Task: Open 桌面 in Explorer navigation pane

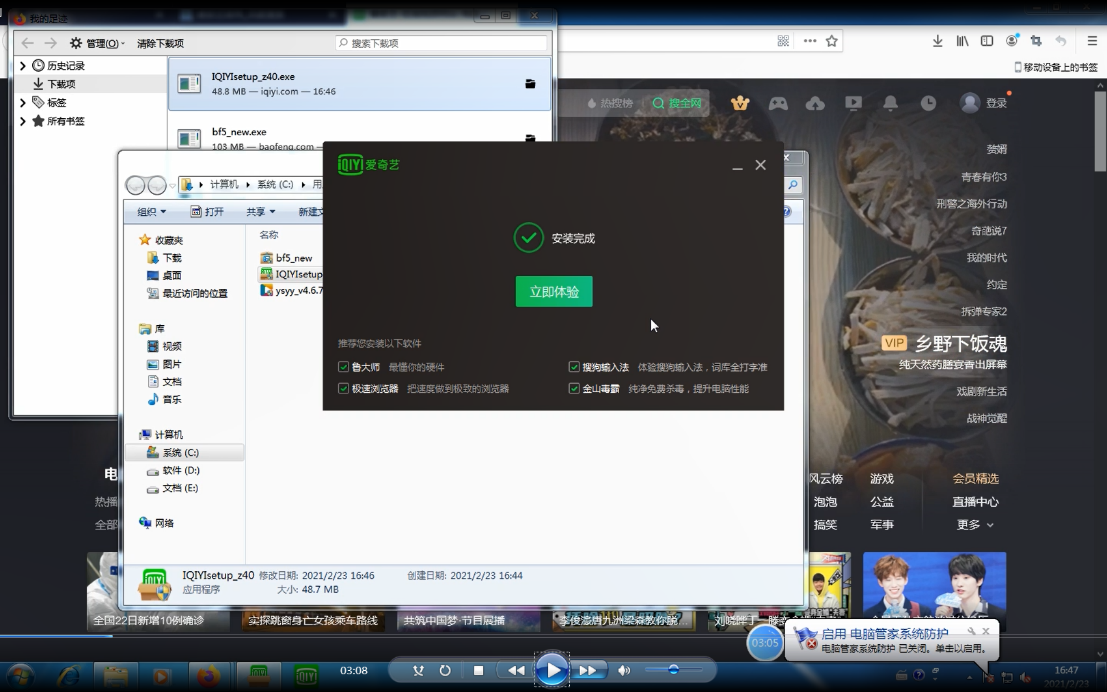Action: pos(164,275)
